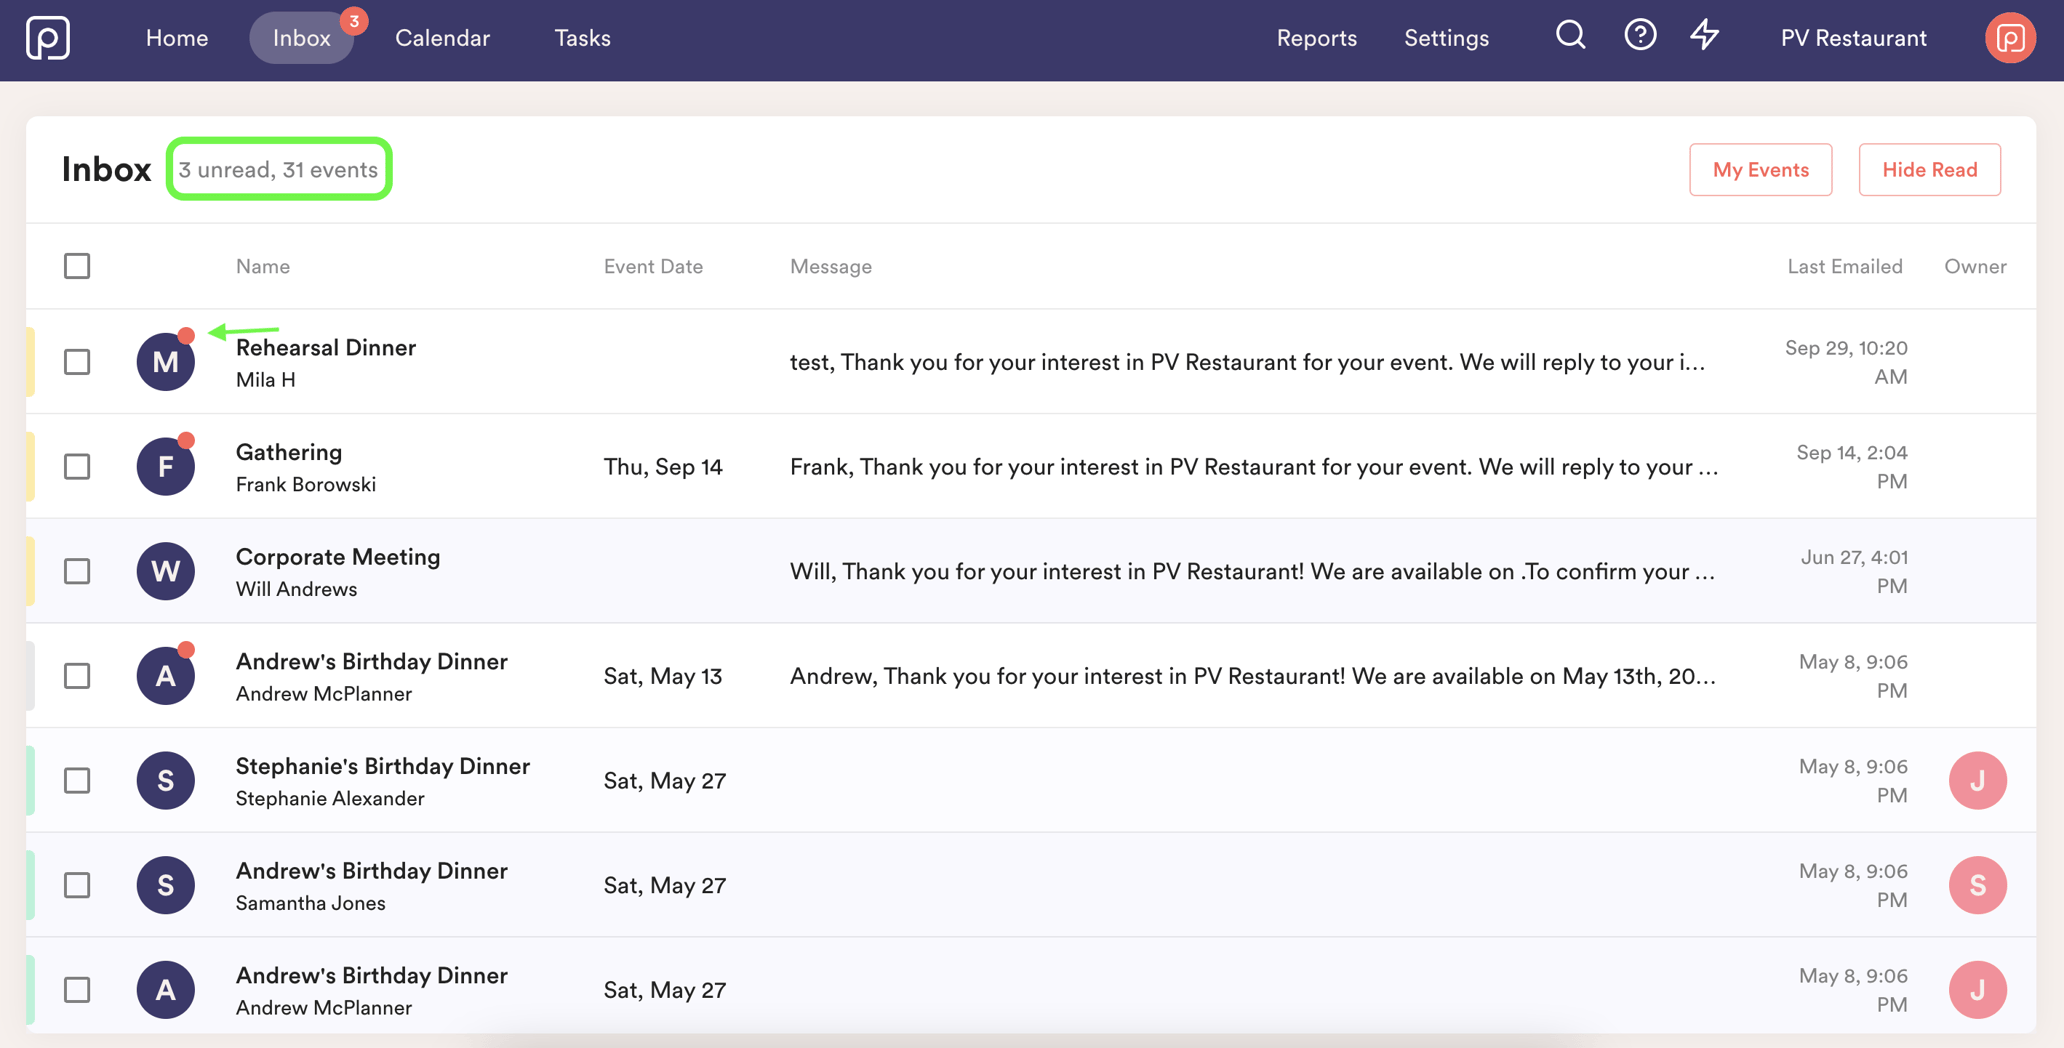This screenshot has height=1048, width=2064.
Task: Click the help question mark icon
Action: pyautogui.click(x=1639, y=37)
